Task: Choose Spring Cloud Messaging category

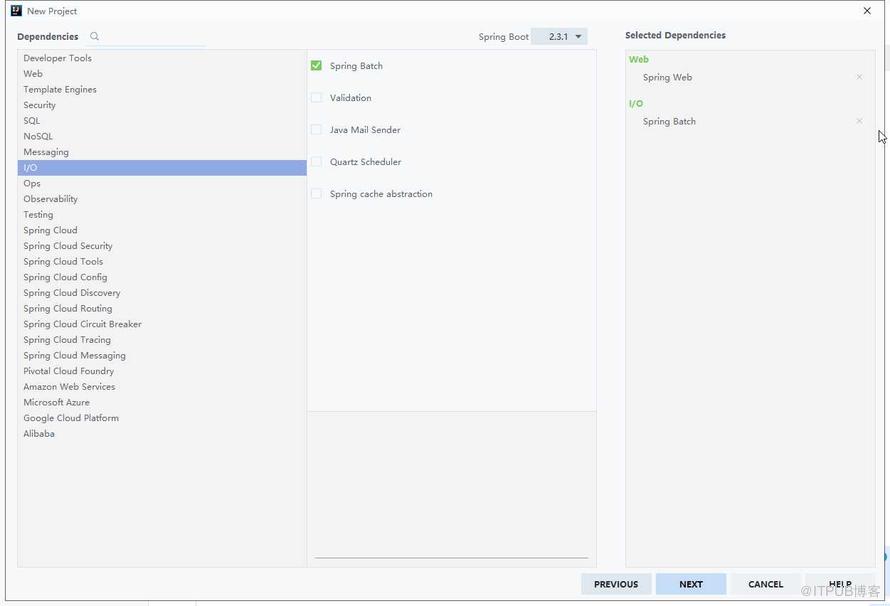Action: pyautogui.click(x=162, y=355)
